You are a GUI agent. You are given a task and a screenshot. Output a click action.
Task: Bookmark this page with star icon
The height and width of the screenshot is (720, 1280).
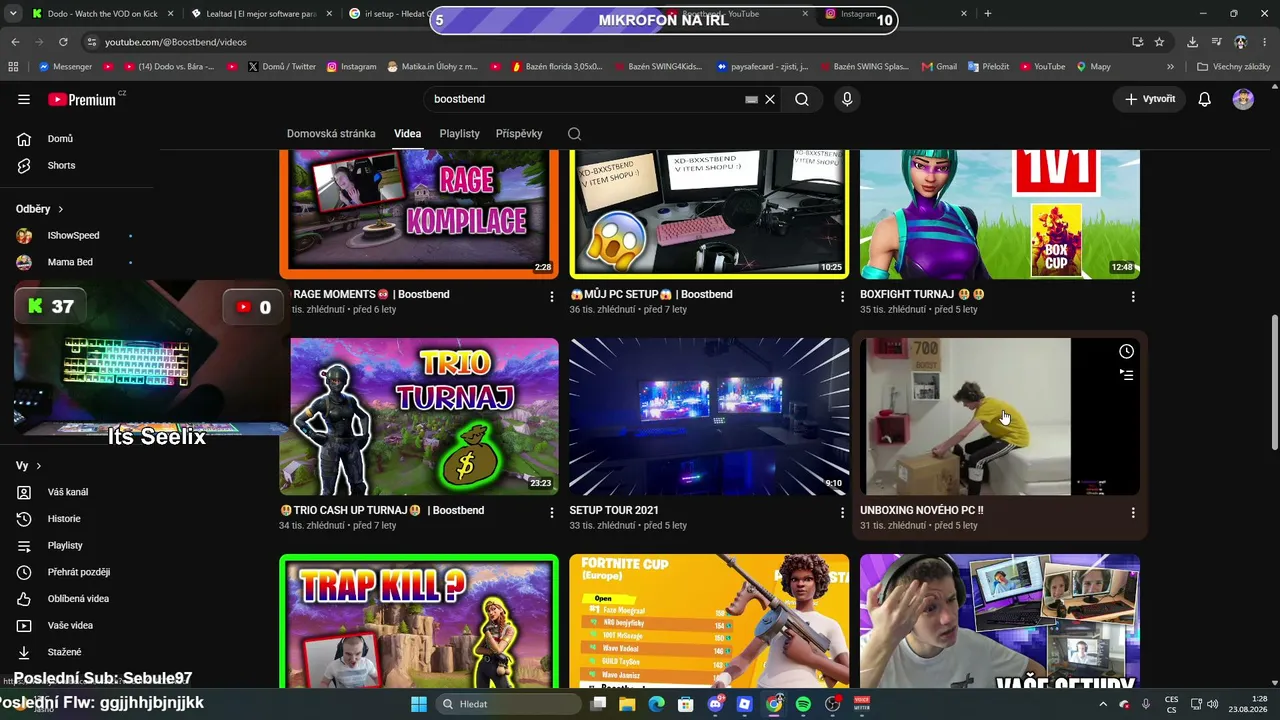point(1159,42)
